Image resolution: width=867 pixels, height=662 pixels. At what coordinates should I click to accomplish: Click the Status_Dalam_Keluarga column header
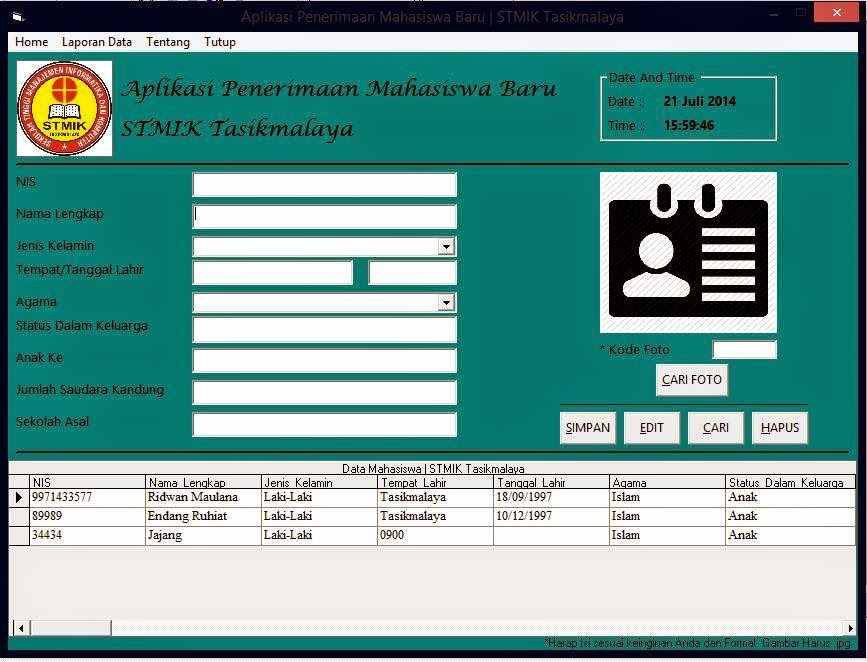791,482
